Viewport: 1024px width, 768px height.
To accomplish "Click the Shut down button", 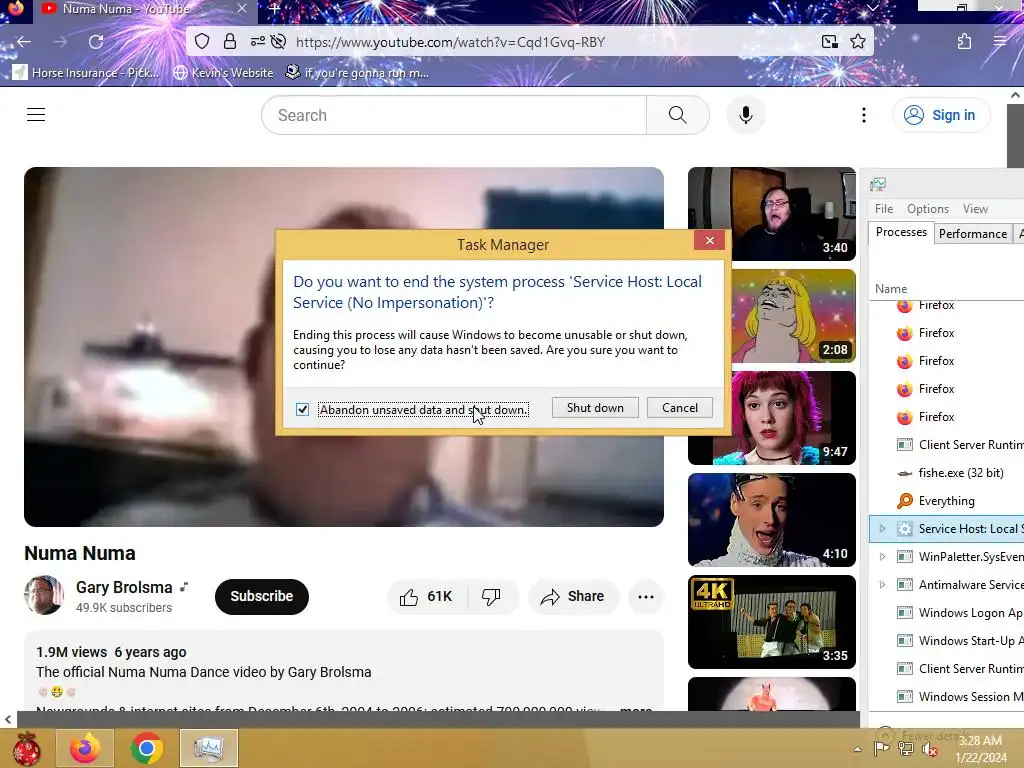I will [595, 408].
